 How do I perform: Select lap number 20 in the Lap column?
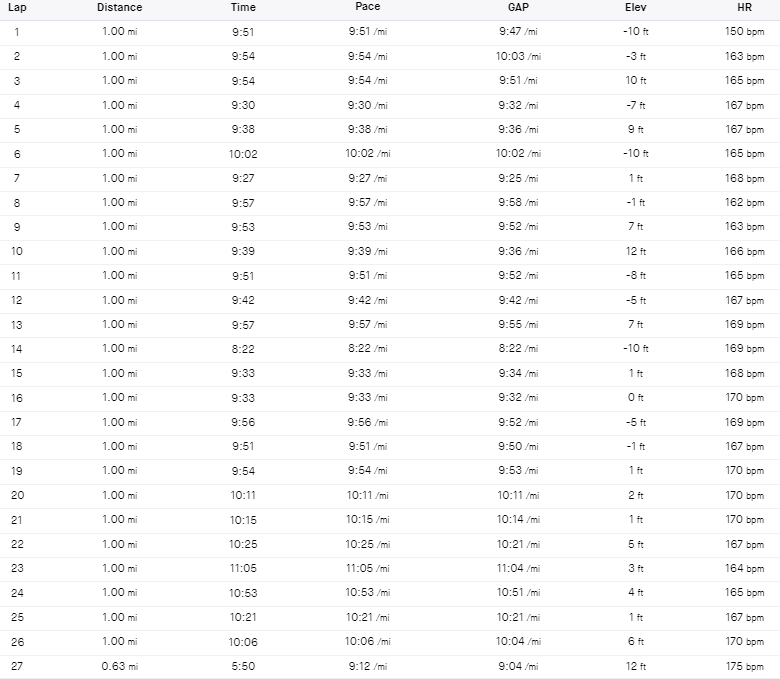point(17,495)
